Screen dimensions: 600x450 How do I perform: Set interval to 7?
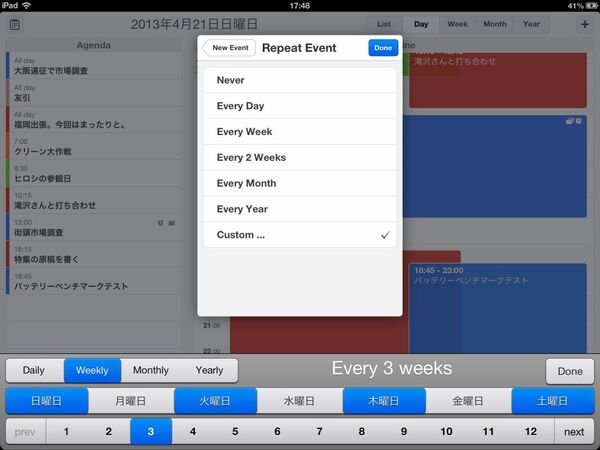pos(320,432)
